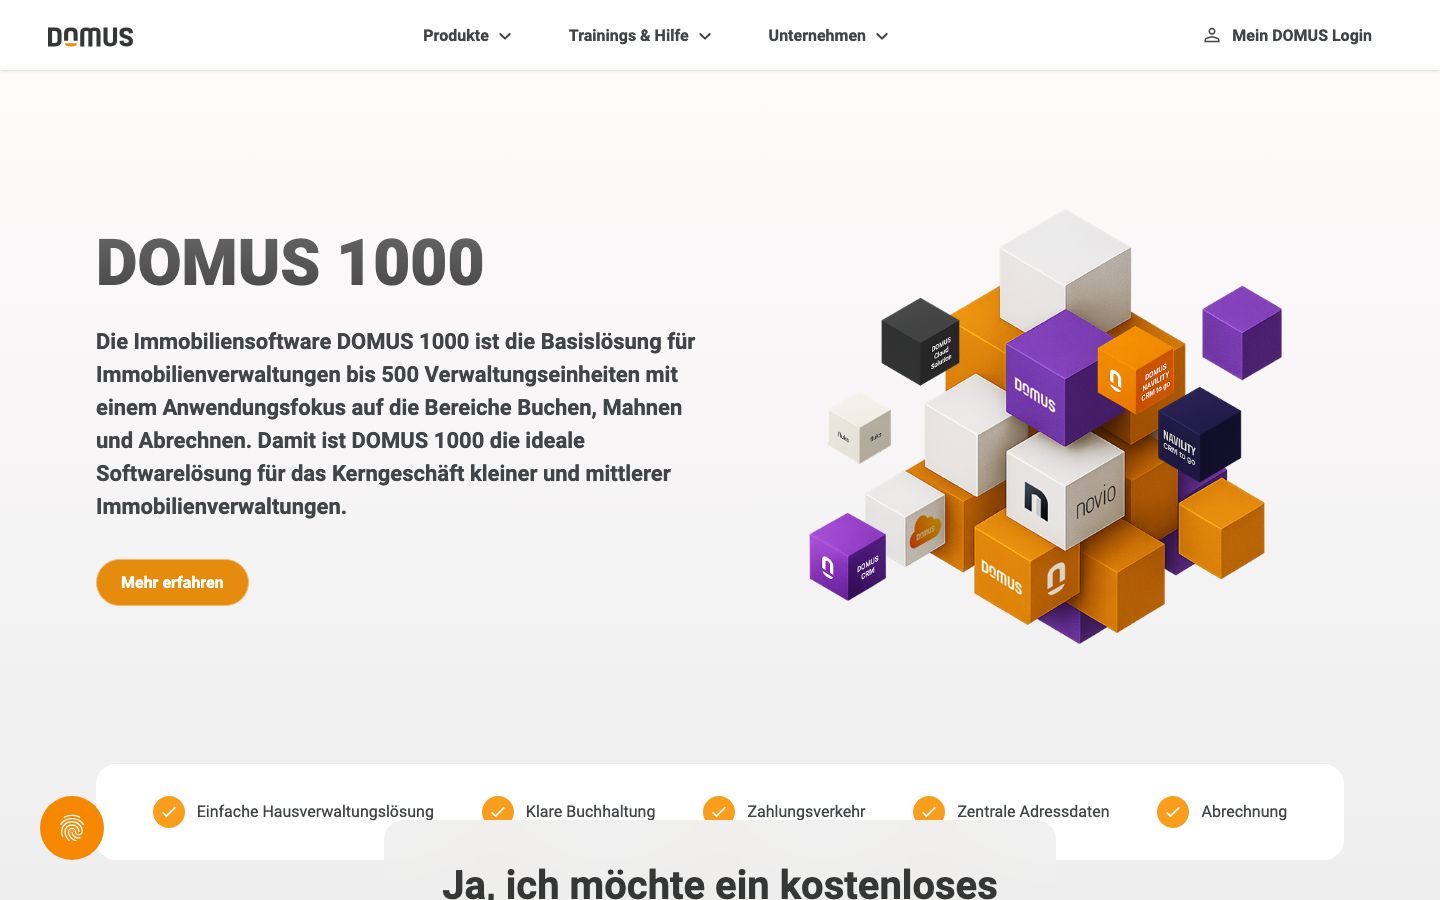The image size is (1440, 900).
Task: Open the Unternehmen menu
Action: pyautogui.click(x=828, y=36)
